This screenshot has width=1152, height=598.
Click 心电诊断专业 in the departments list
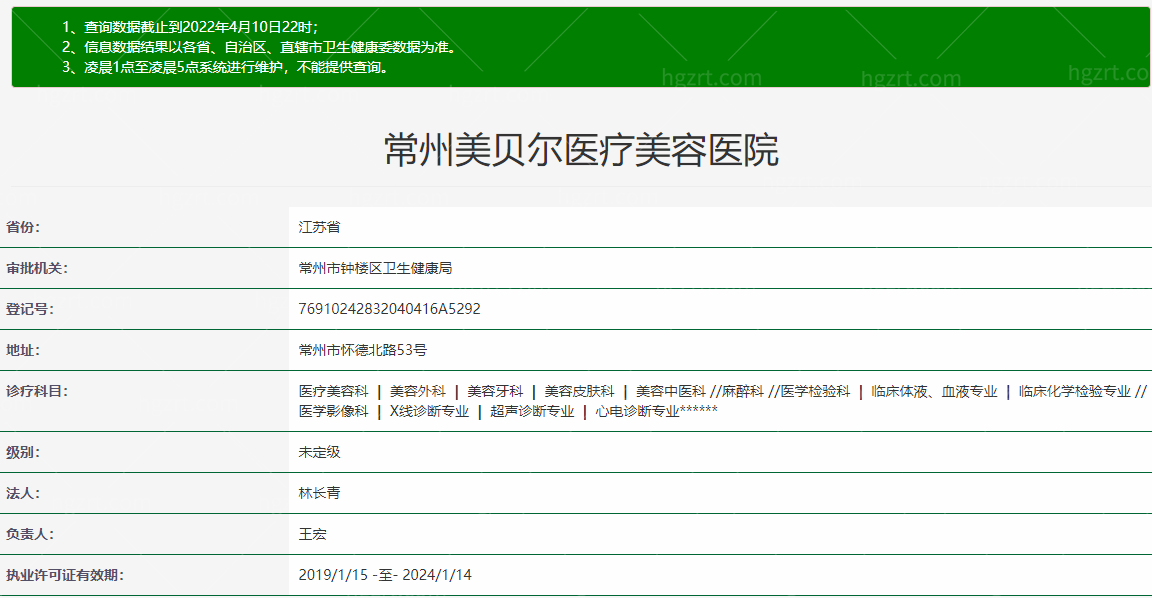tap(637, 411)
